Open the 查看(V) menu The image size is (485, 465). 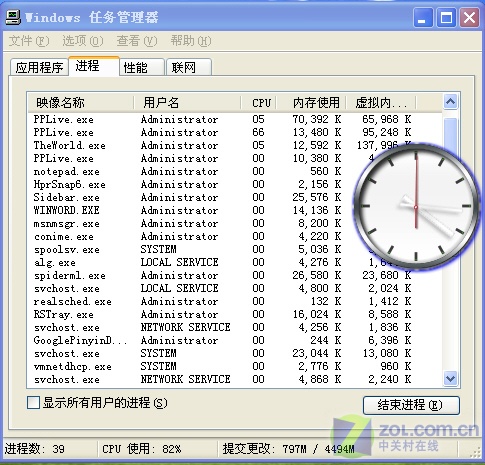pos(137,41)
